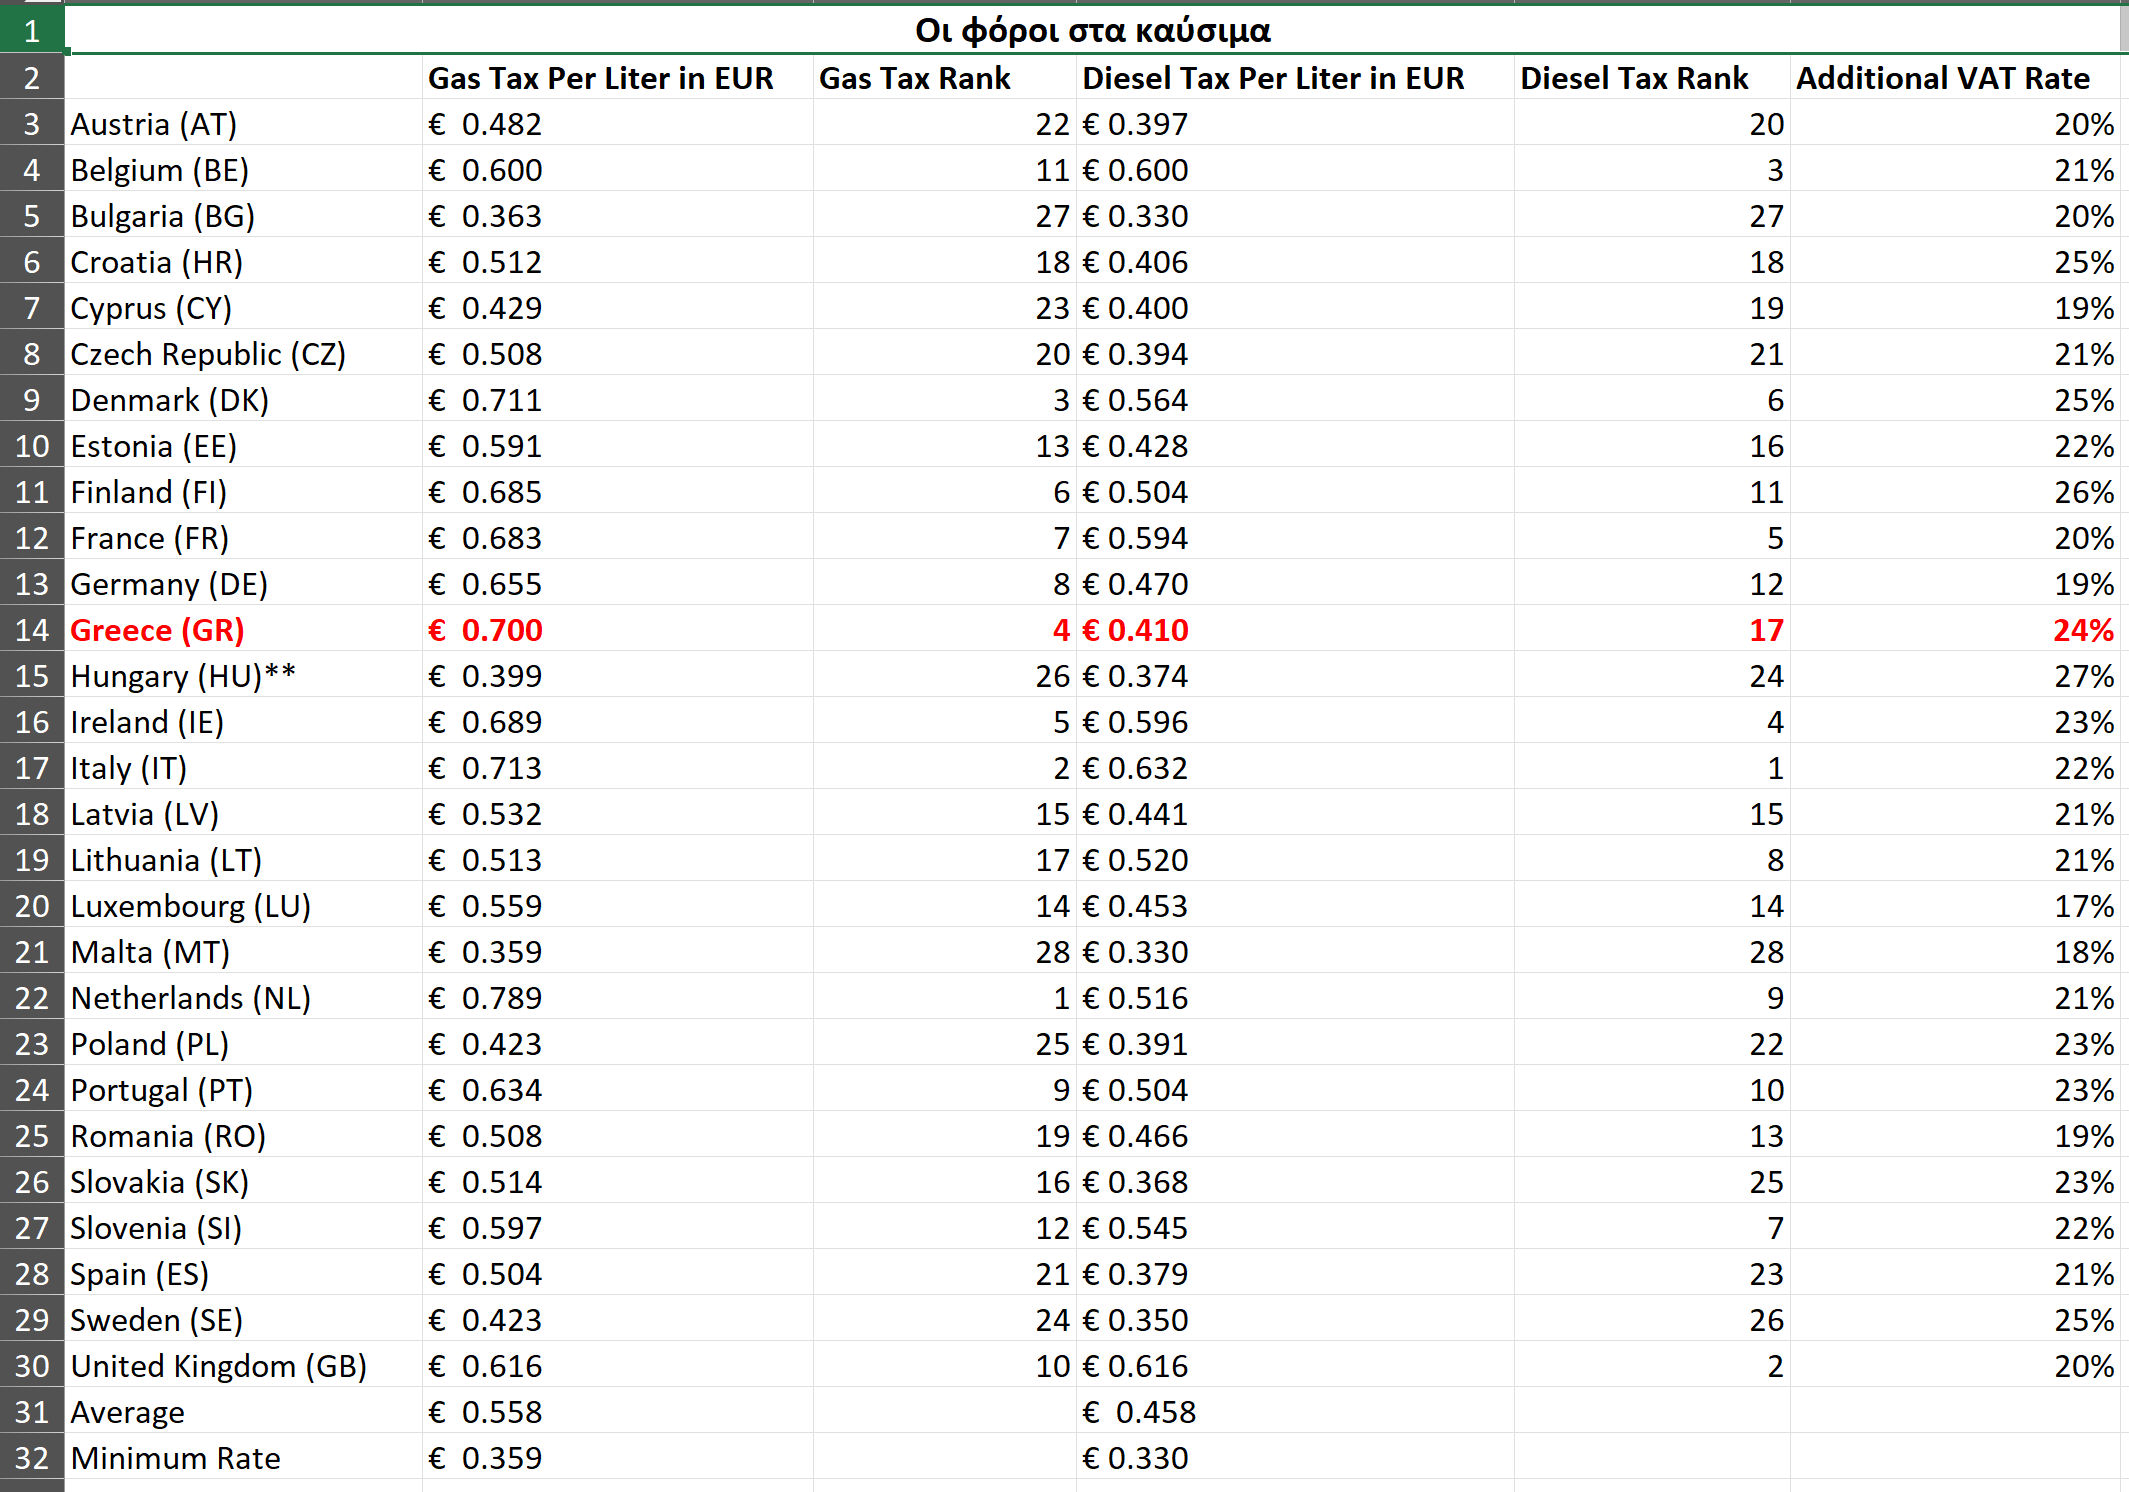Select the 'Hungary (HU)**' cell

pos(243,676)
